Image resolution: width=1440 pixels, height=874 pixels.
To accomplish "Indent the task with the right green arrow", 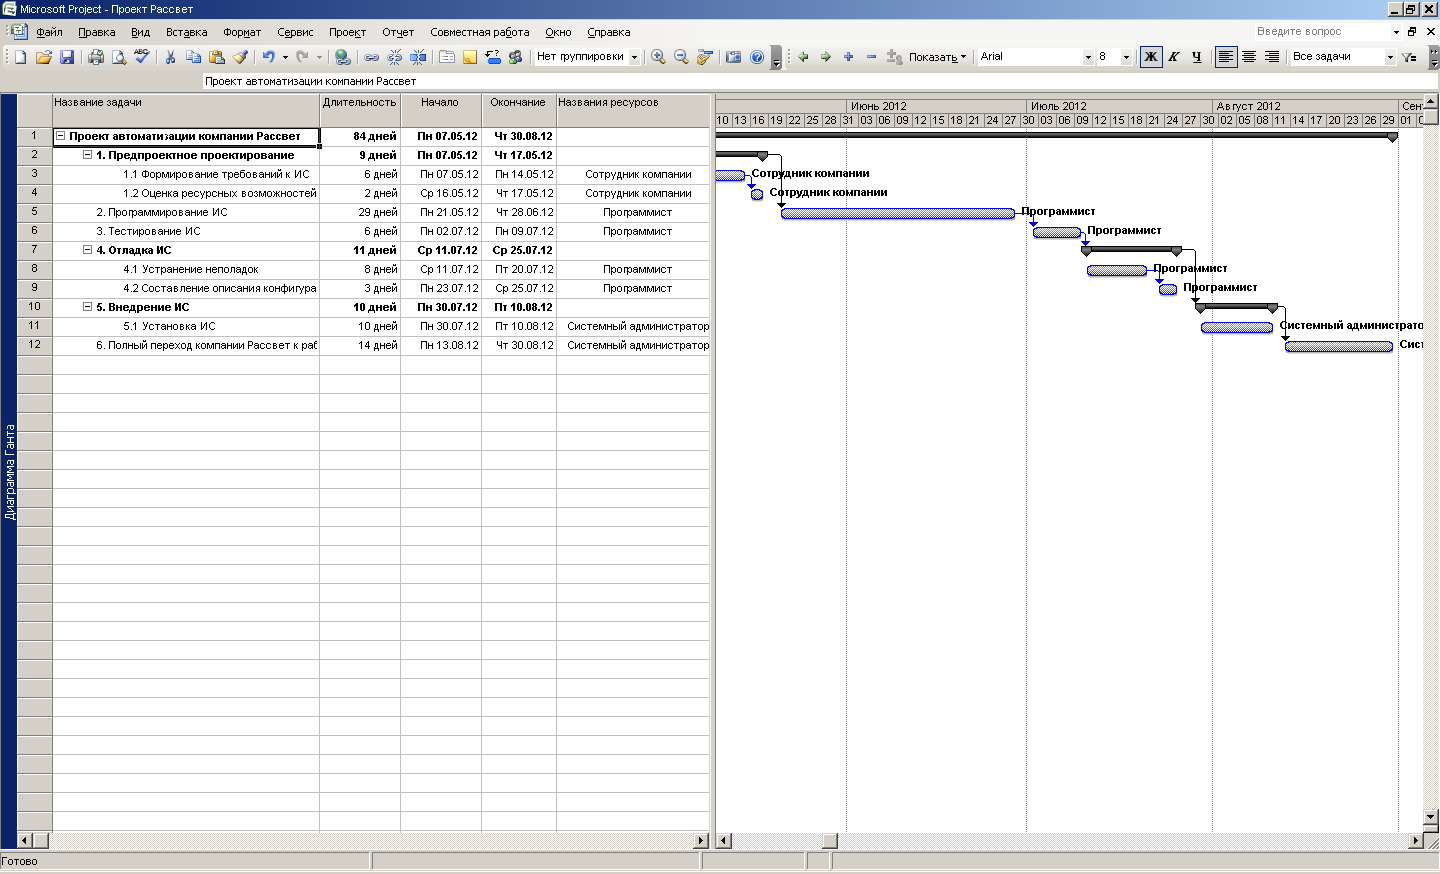I will pyautogui.click(x=826, y=57).
